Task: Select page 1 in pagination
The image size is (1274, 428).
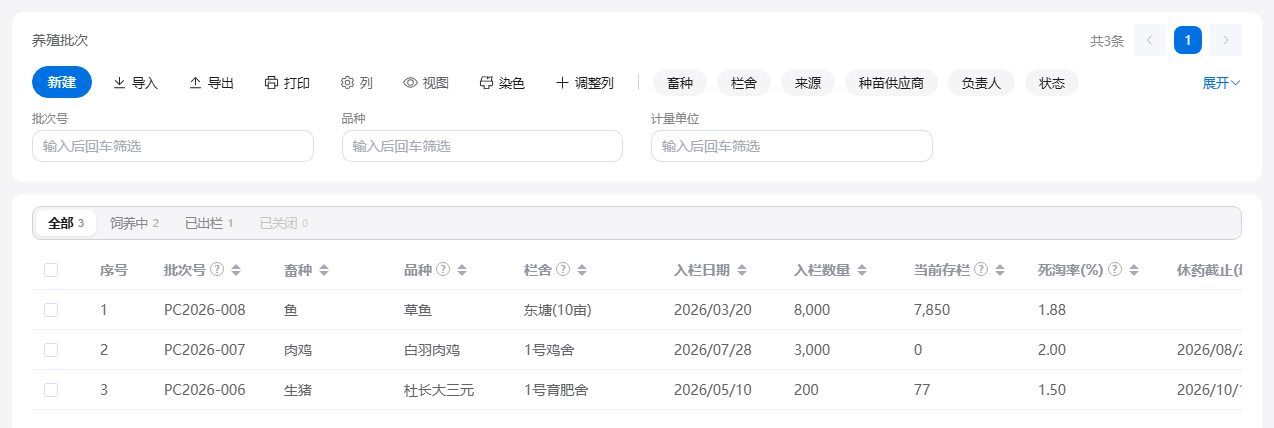Action: pyautogui.click(x=1188, y=40)
